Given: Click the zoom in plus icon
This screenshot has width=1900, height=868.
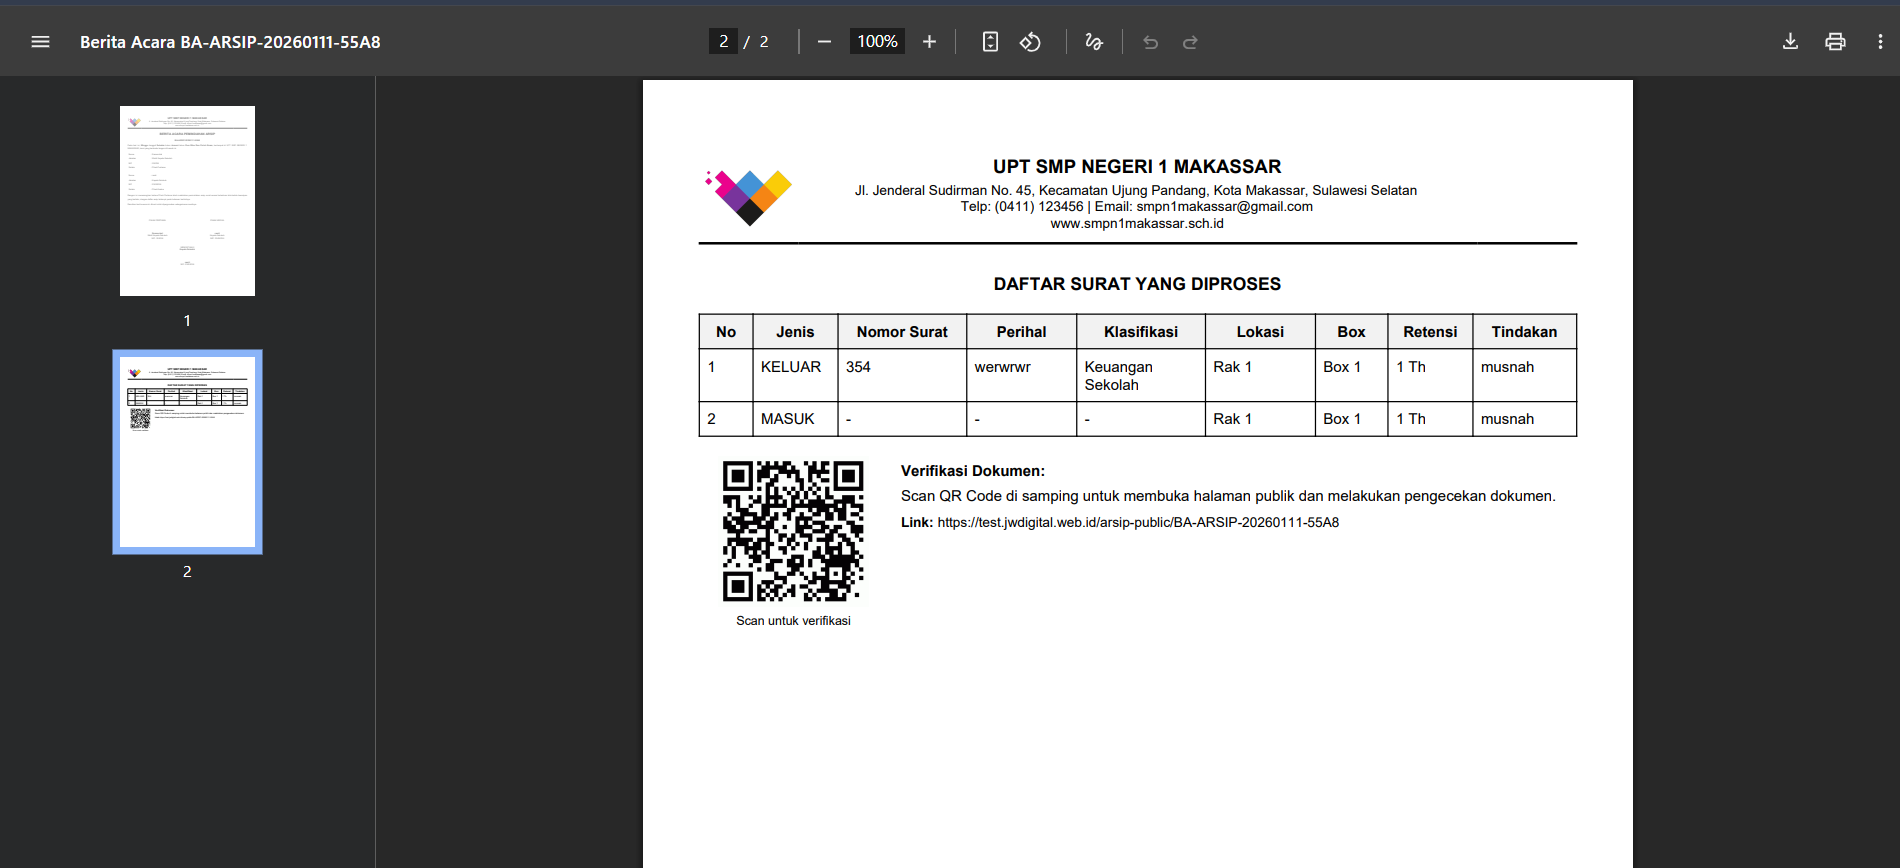Looking at the screenshot, I should pos(929,42).
